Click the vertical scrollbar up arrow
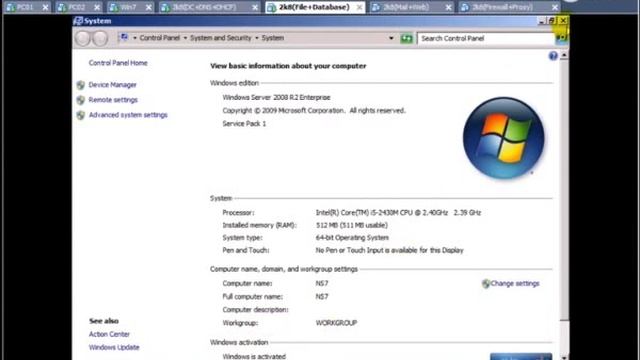The image size is (640, 360). (564, 55)
